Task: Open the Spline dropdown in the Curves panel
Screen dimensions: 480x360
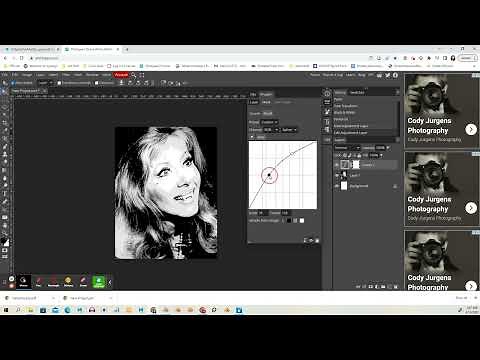Action: tap(289, 130)
